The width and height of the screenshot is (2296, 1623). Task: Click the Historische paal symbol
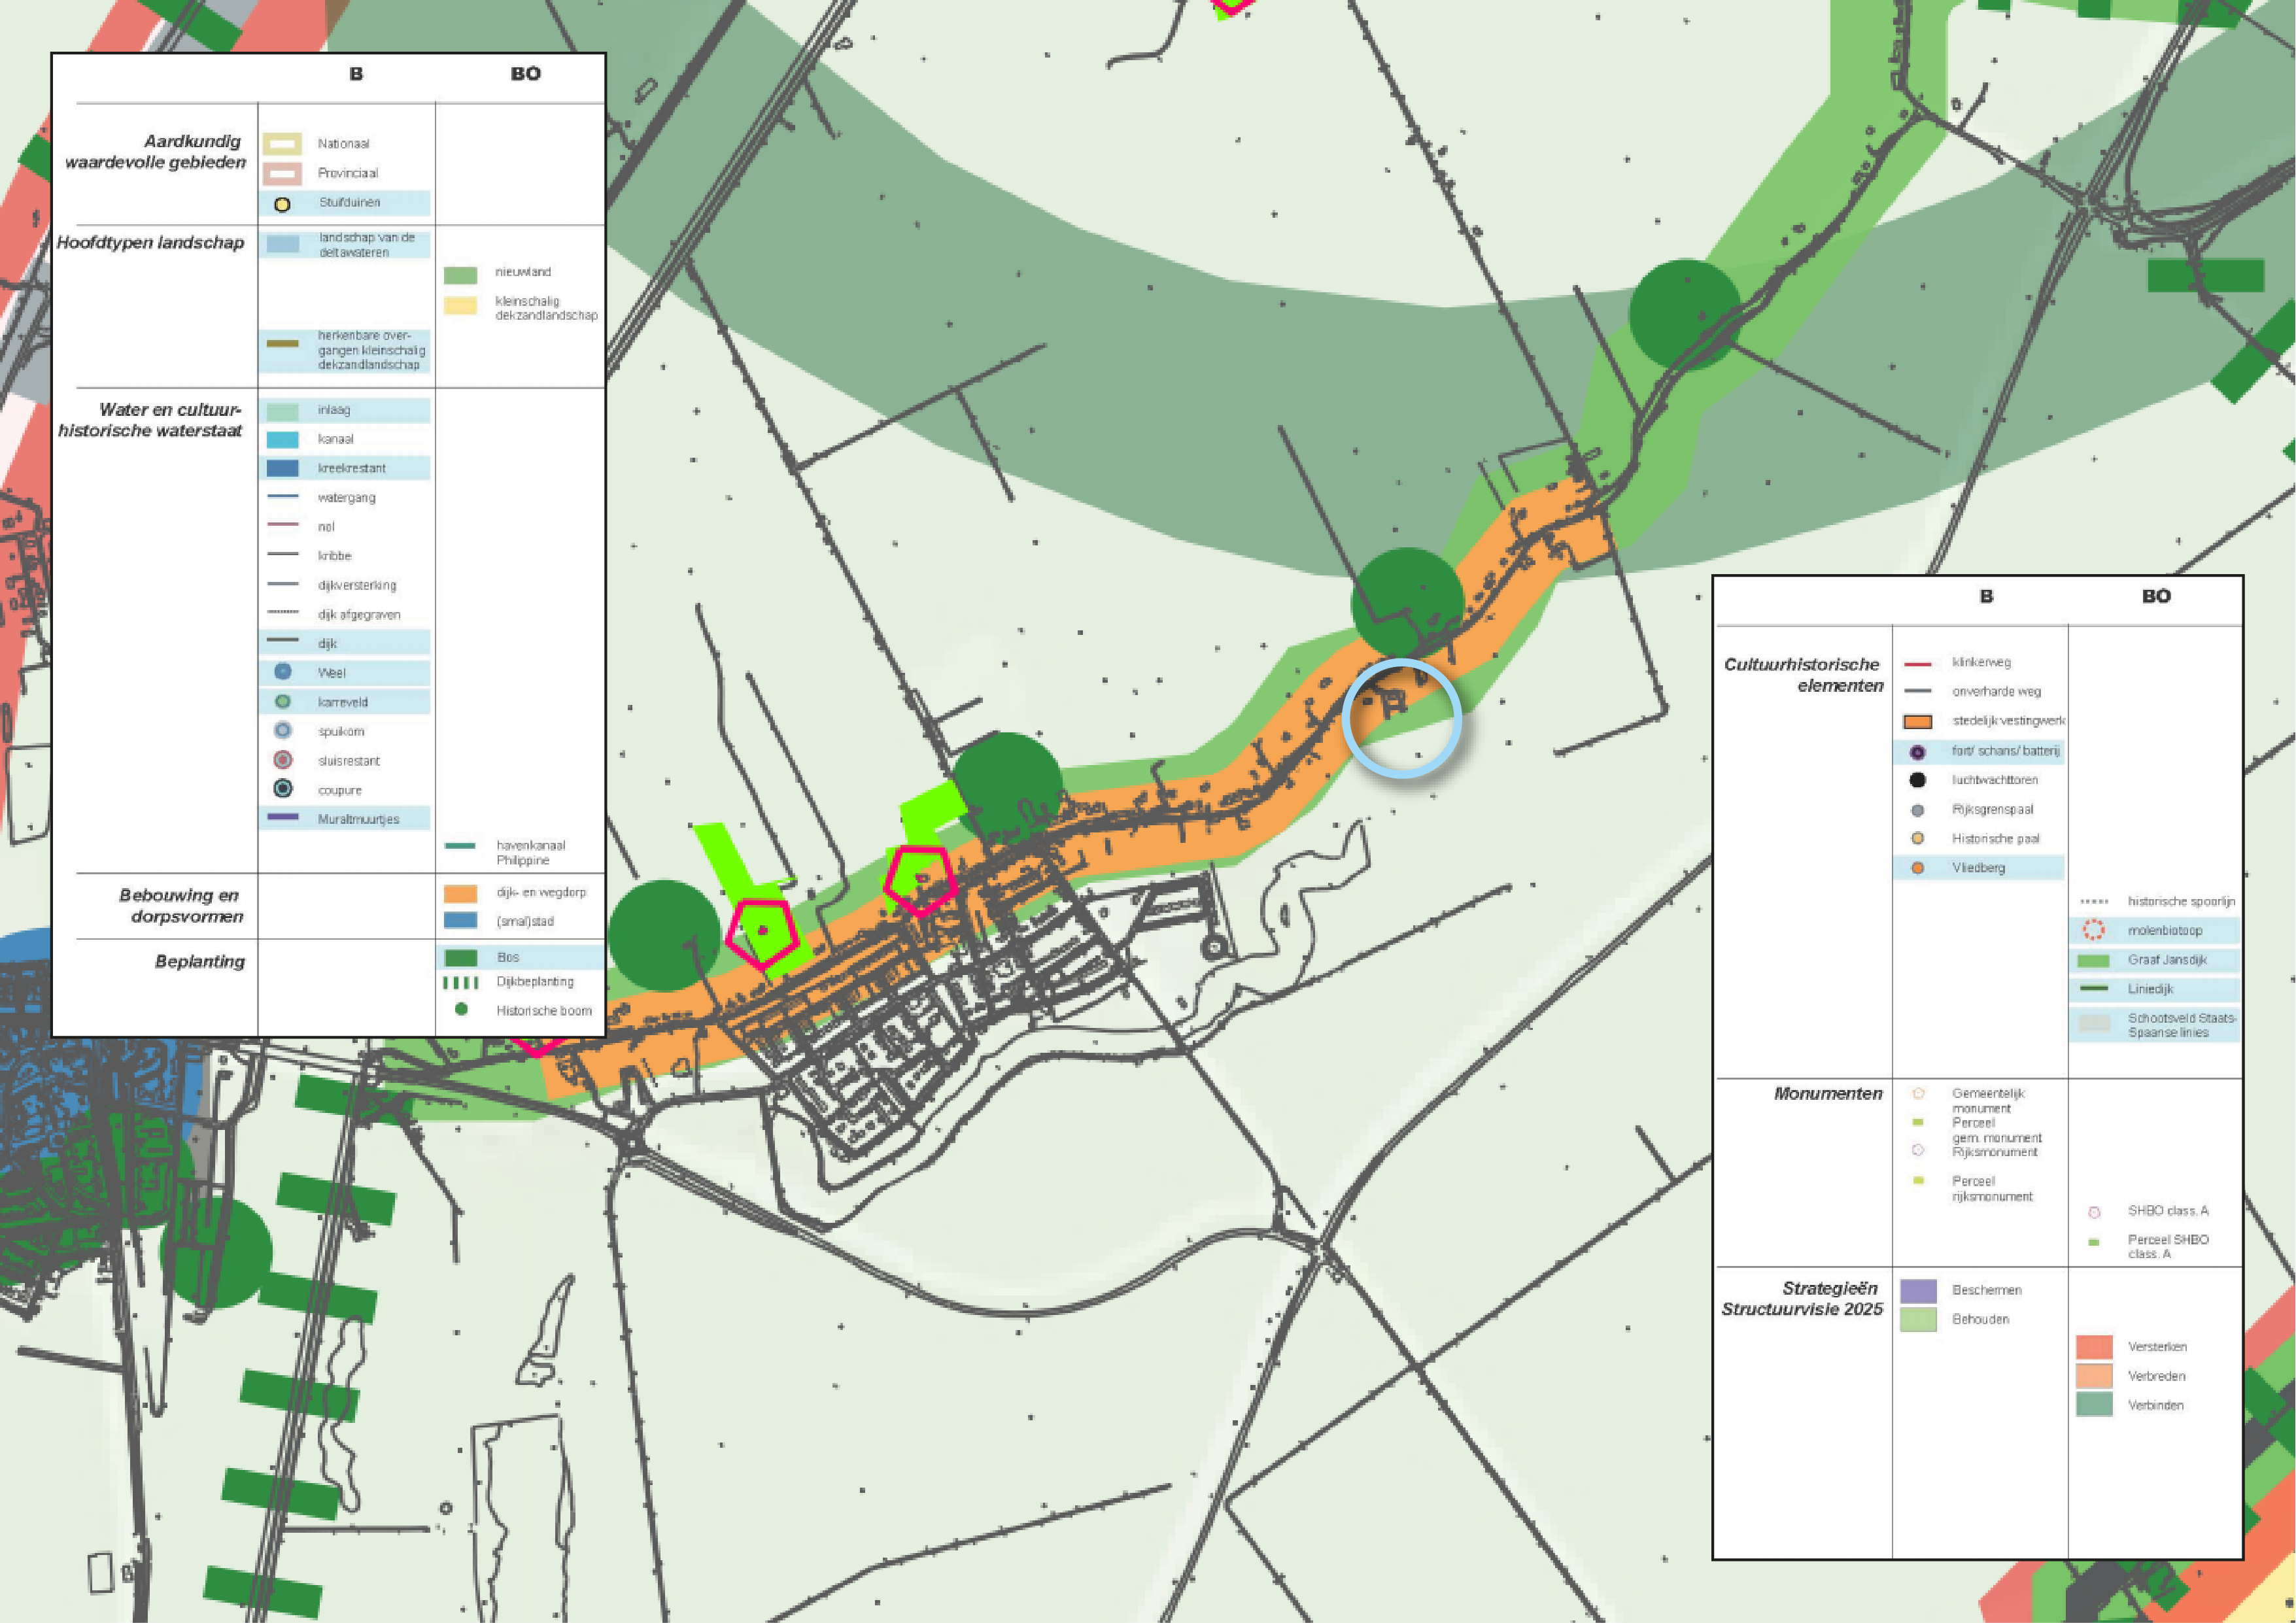[x=1917, y=839]
